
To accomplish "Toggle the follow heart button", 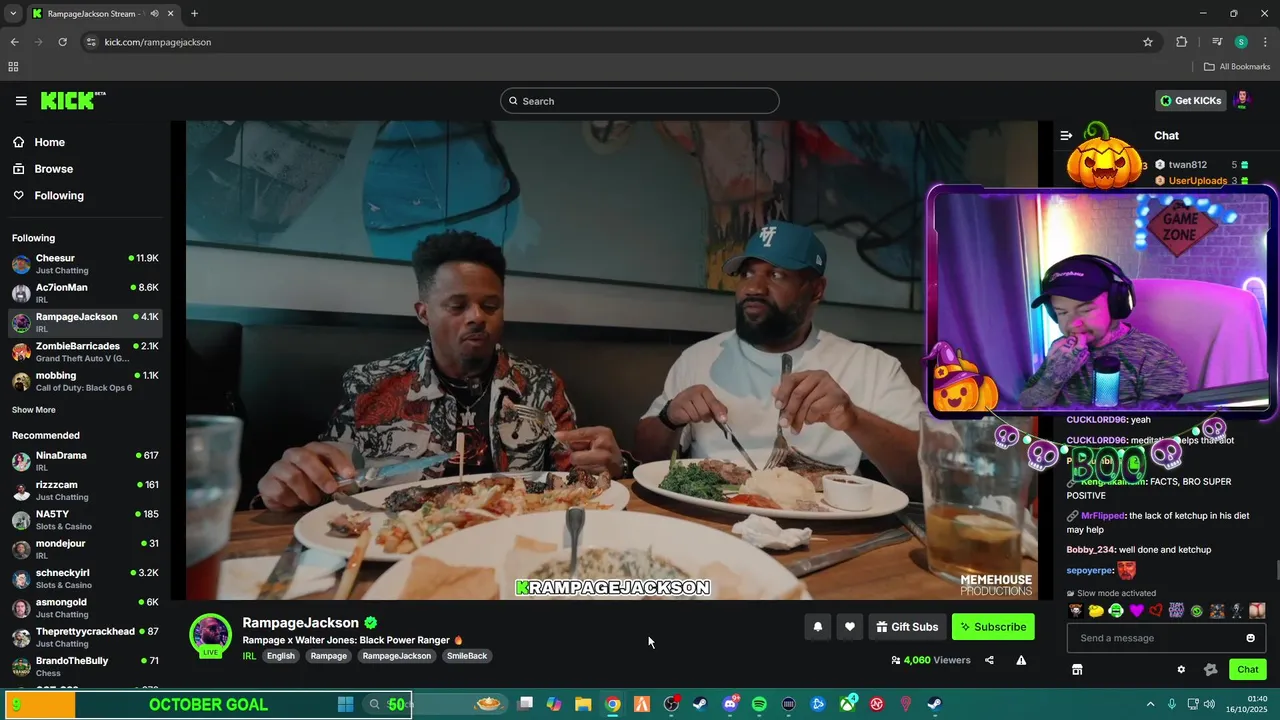I will point(850,627).
